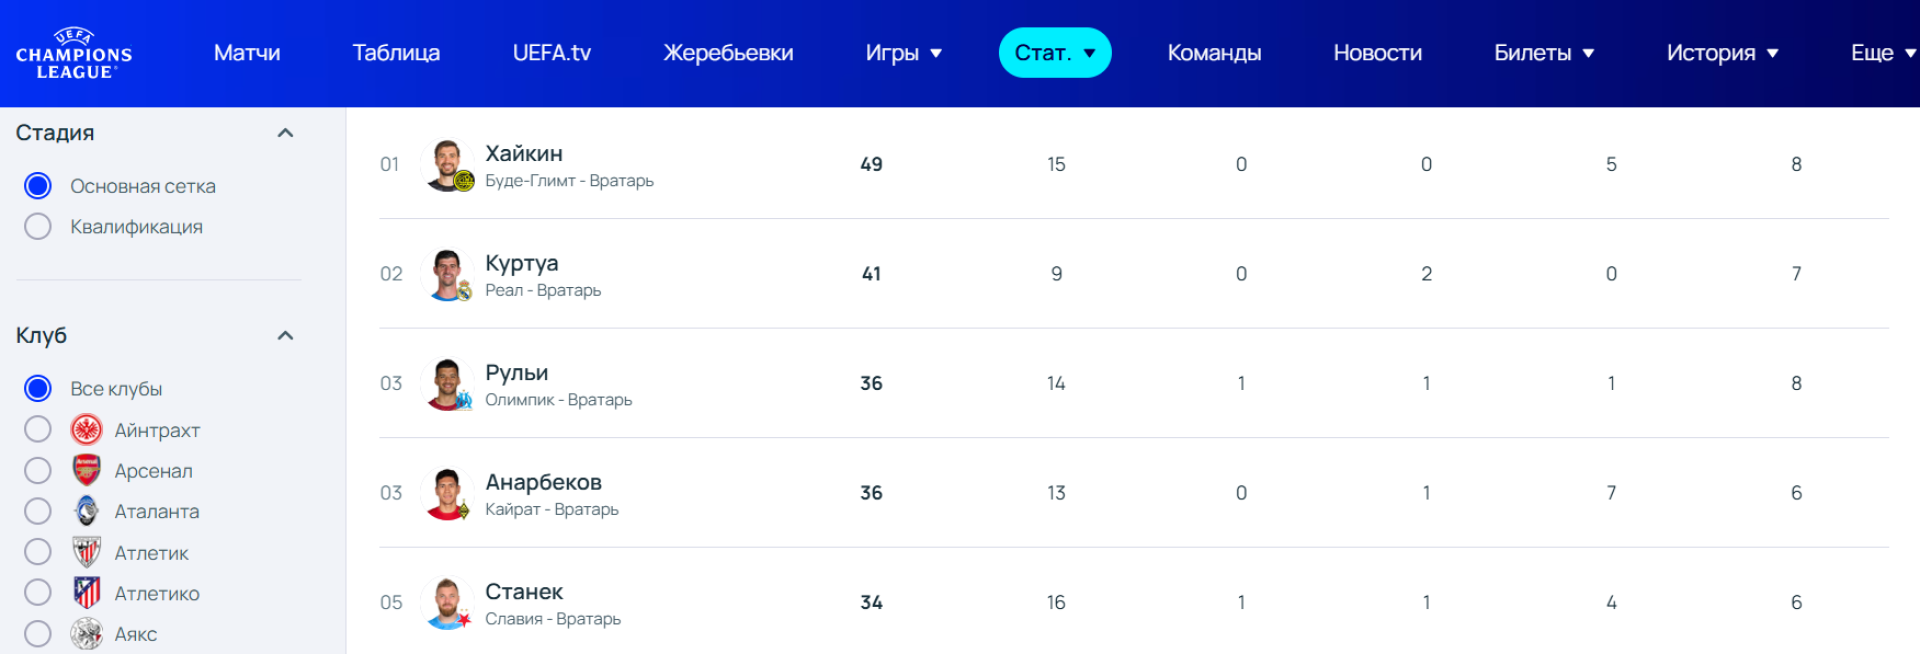Collapse the Клуб filter section
This screenshot has width=1920, height=654.
coord(285,336)
